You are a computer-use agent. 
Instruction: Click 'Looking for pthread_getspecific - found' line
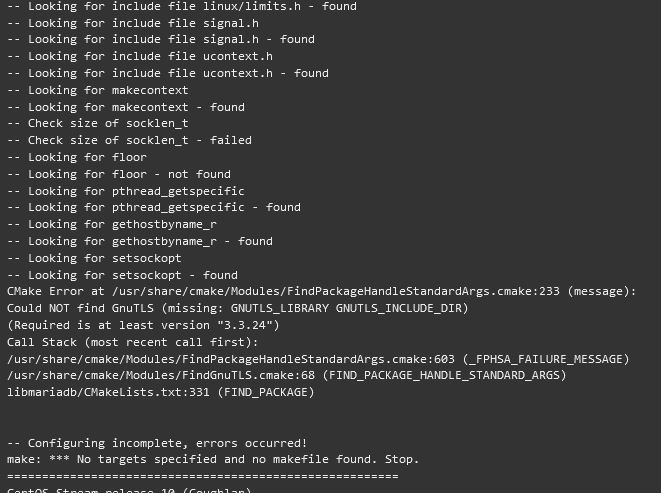click(154, 207)
